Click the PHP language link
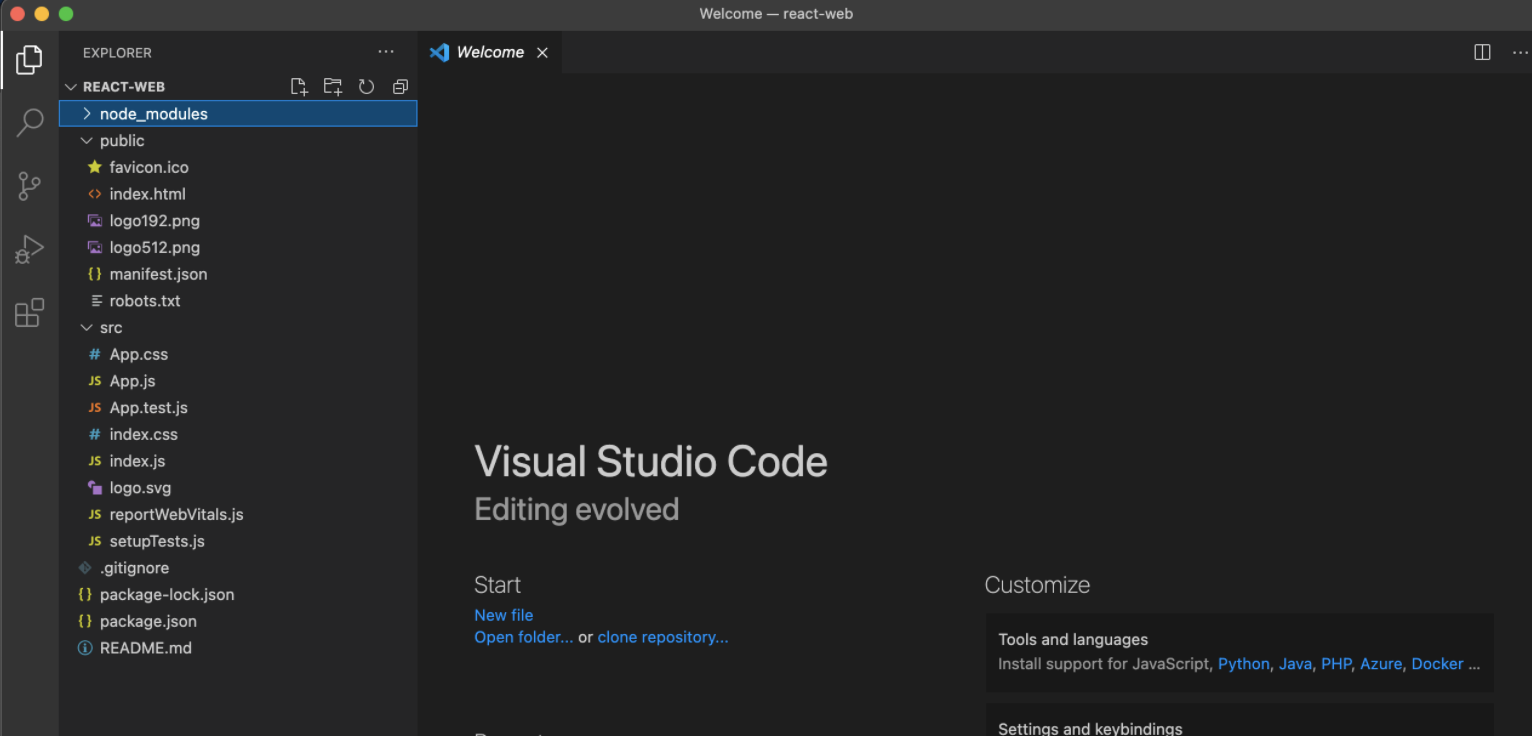 (x=1336, y=664)
